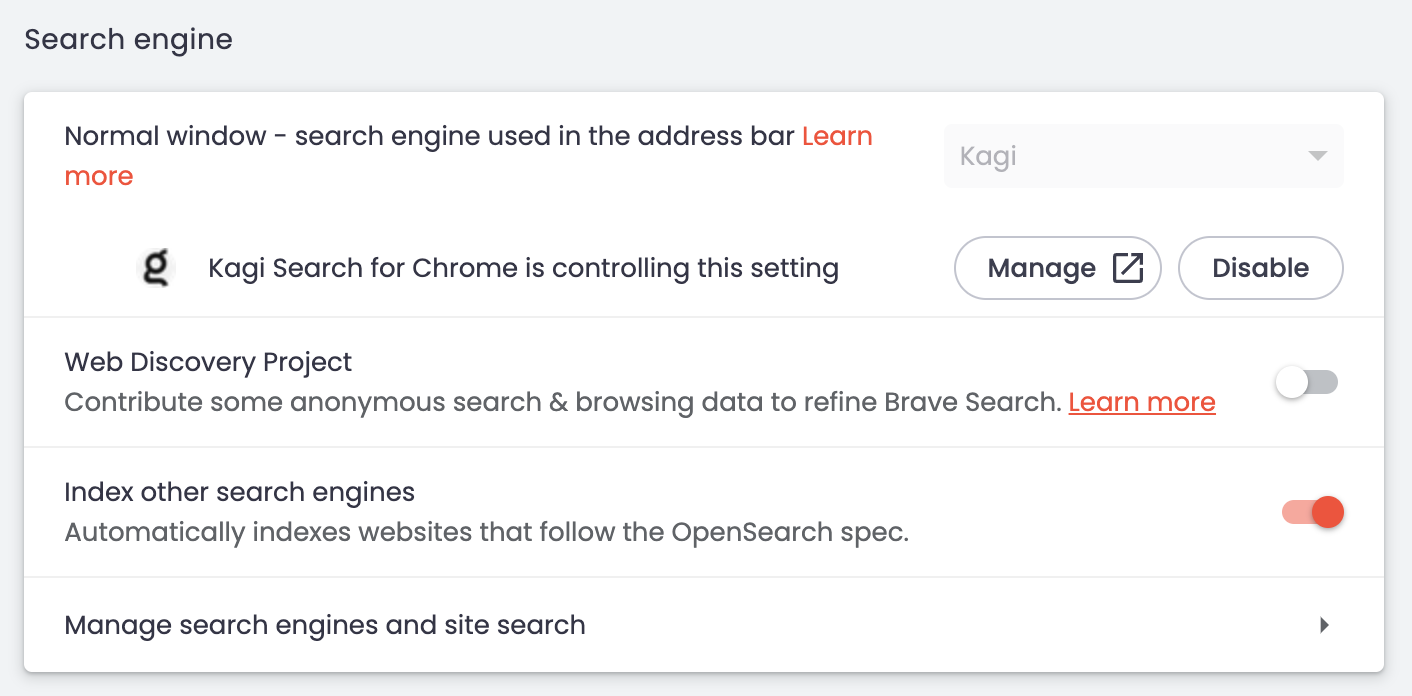Screen dimensions: 1412x696
Task: Click the Normal window search engine label
Action: pos(430,136)
